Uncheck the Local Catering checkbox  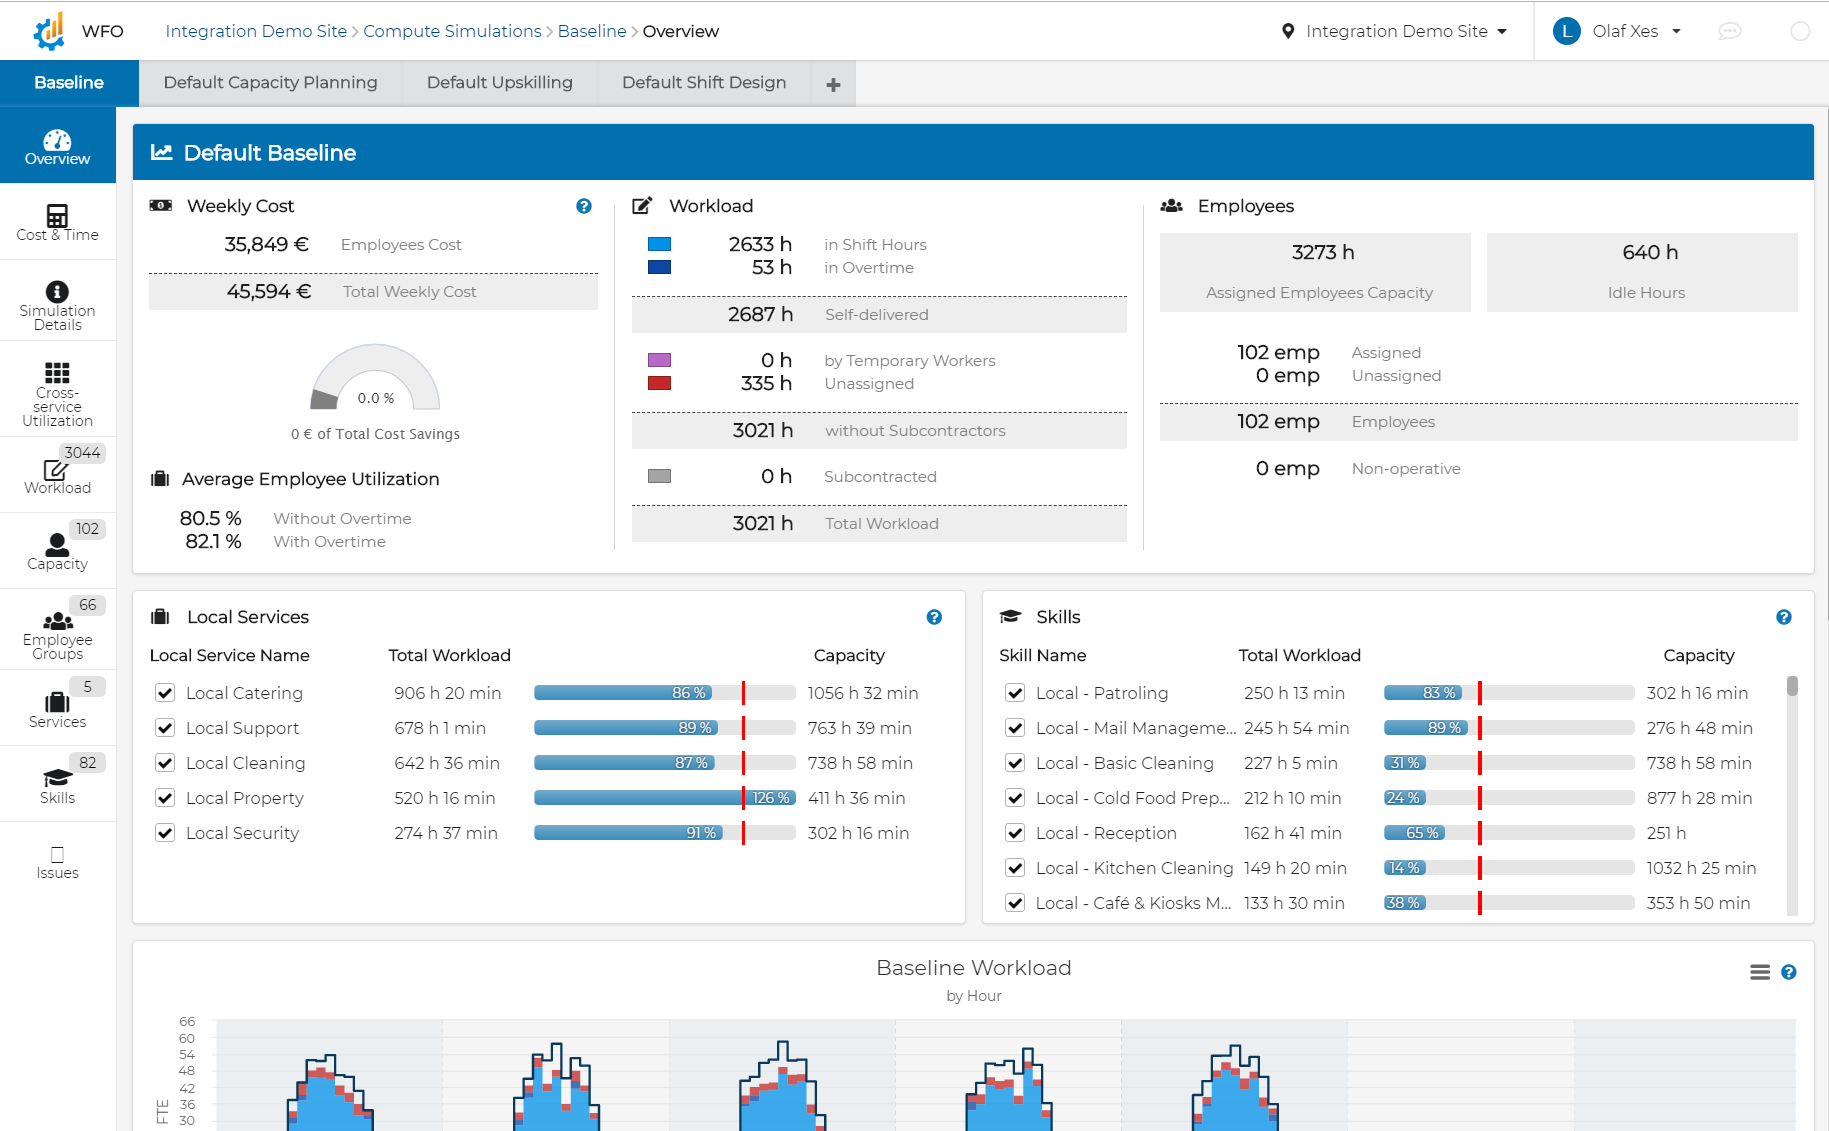point(166,693)
